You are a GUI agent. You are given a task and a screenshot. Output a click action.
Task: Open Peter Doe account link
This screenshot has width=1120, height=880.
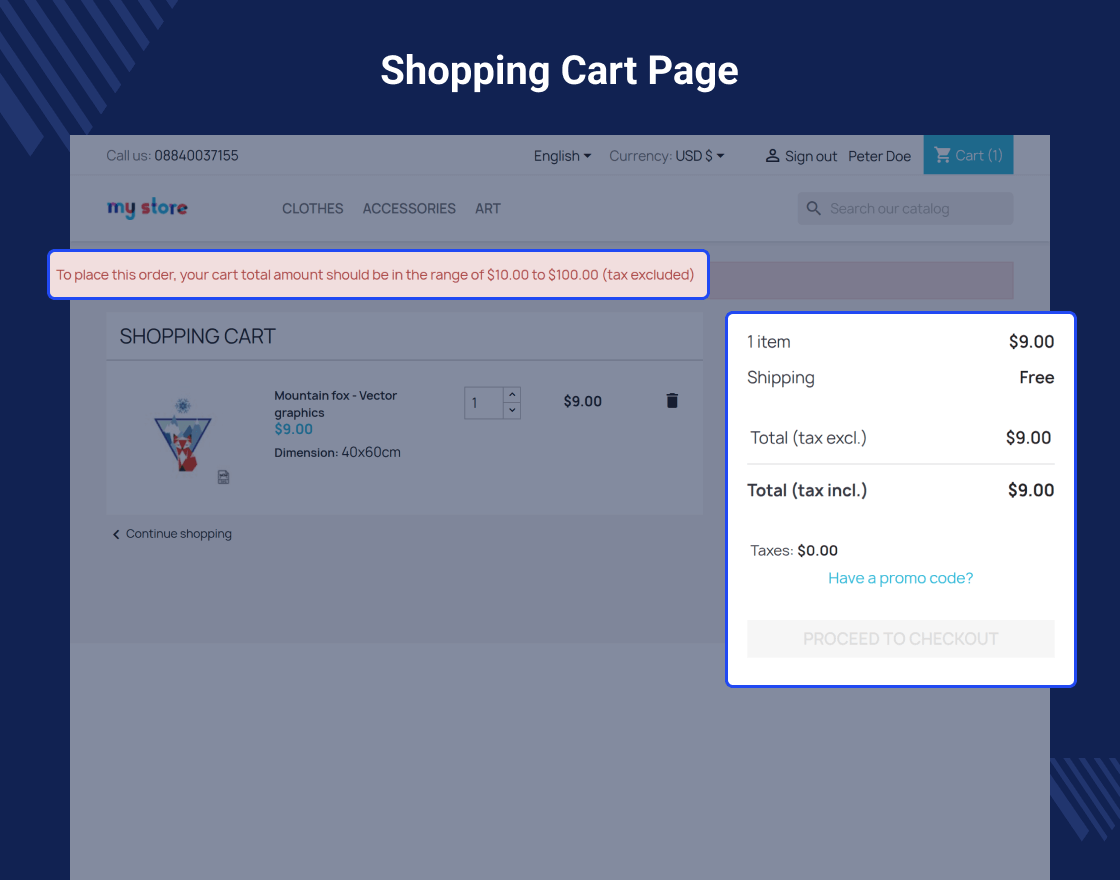(879, 156)
